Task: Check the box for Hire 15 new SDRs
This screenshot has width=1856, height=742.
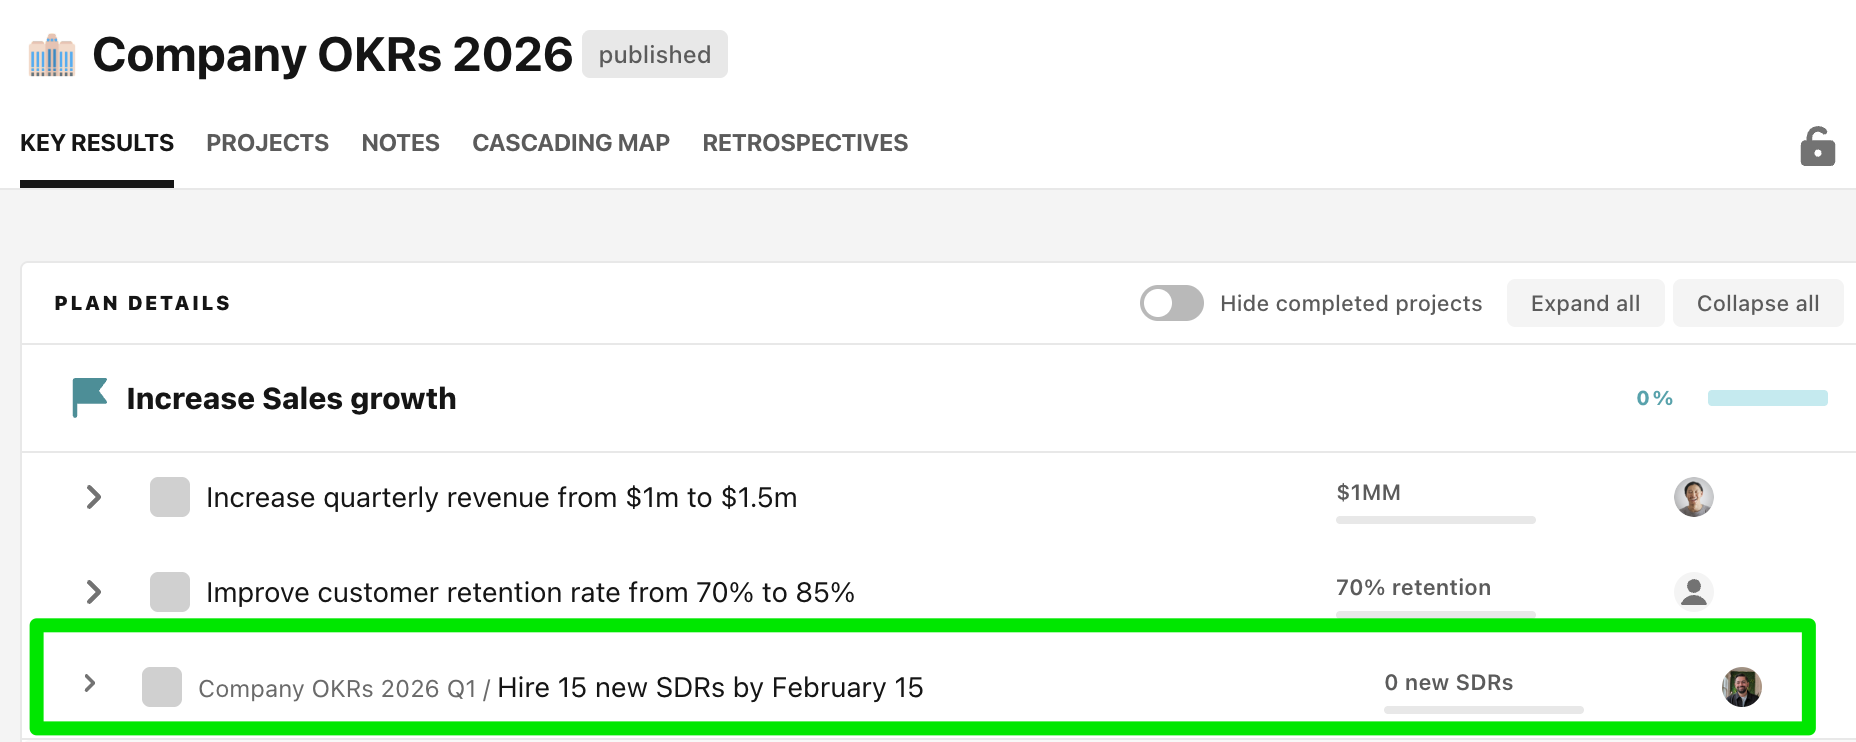Action: [x=162, y=687]
